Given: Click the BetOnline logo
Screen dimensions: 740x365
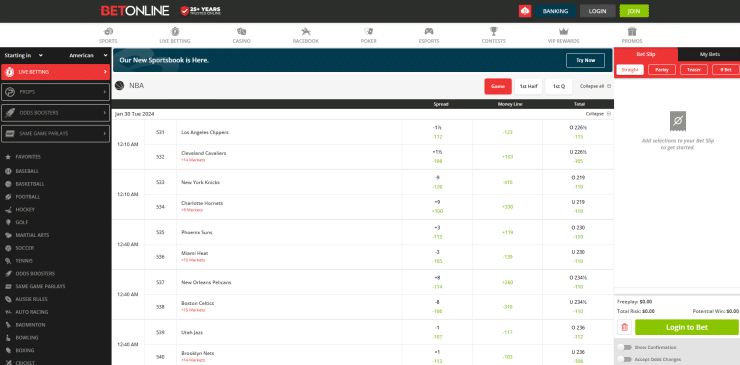Looking at the screenshot, I should click(135, 10).
